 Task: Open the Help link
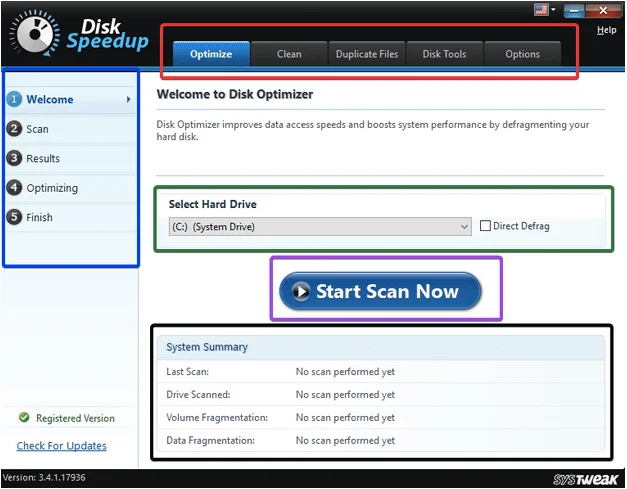606,30
